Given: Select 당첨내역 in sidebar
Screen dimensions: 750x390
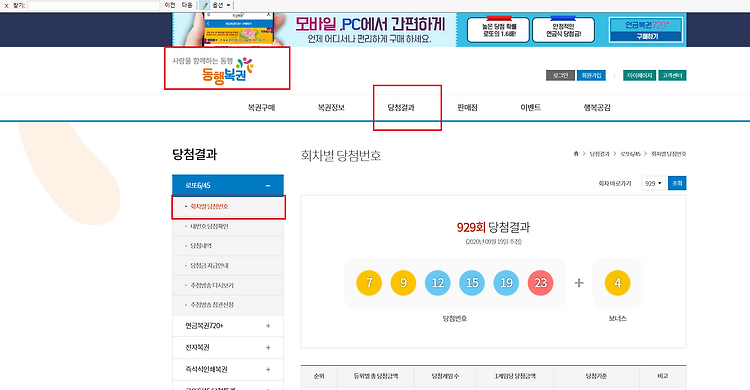Looking at the screenshot, I should [228, 246].
